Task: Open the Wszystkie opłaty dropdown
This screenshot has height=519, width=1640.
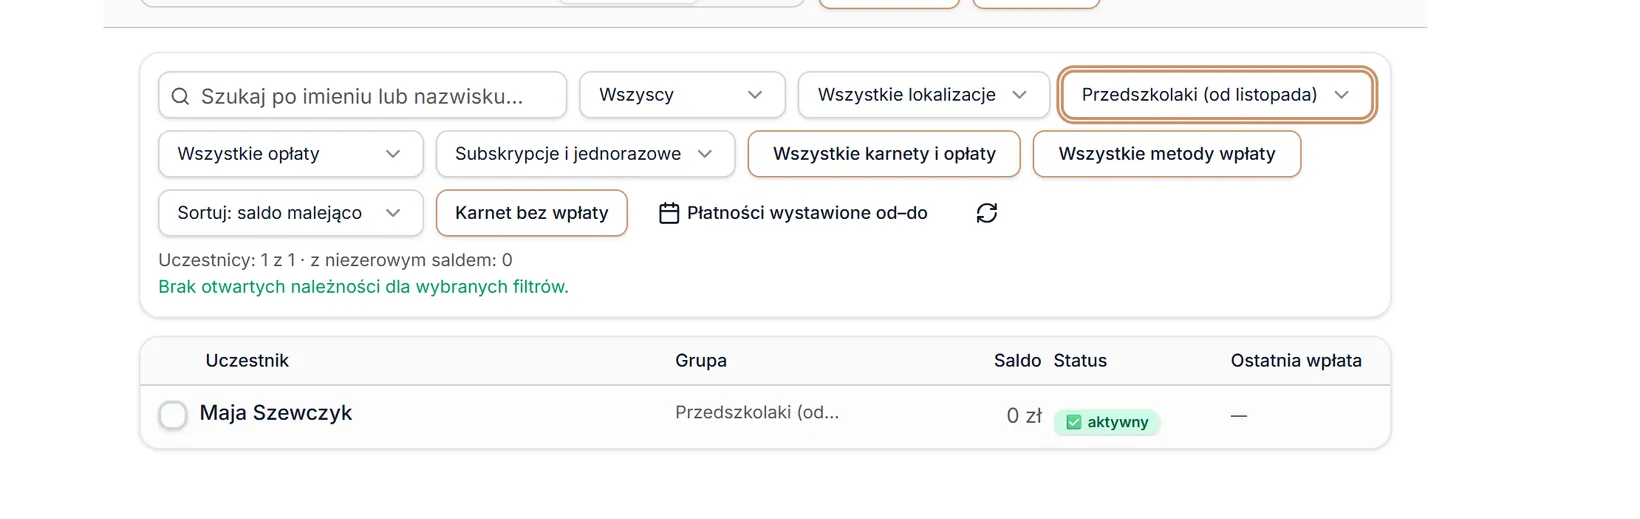Action: click(x=291, y=154)
